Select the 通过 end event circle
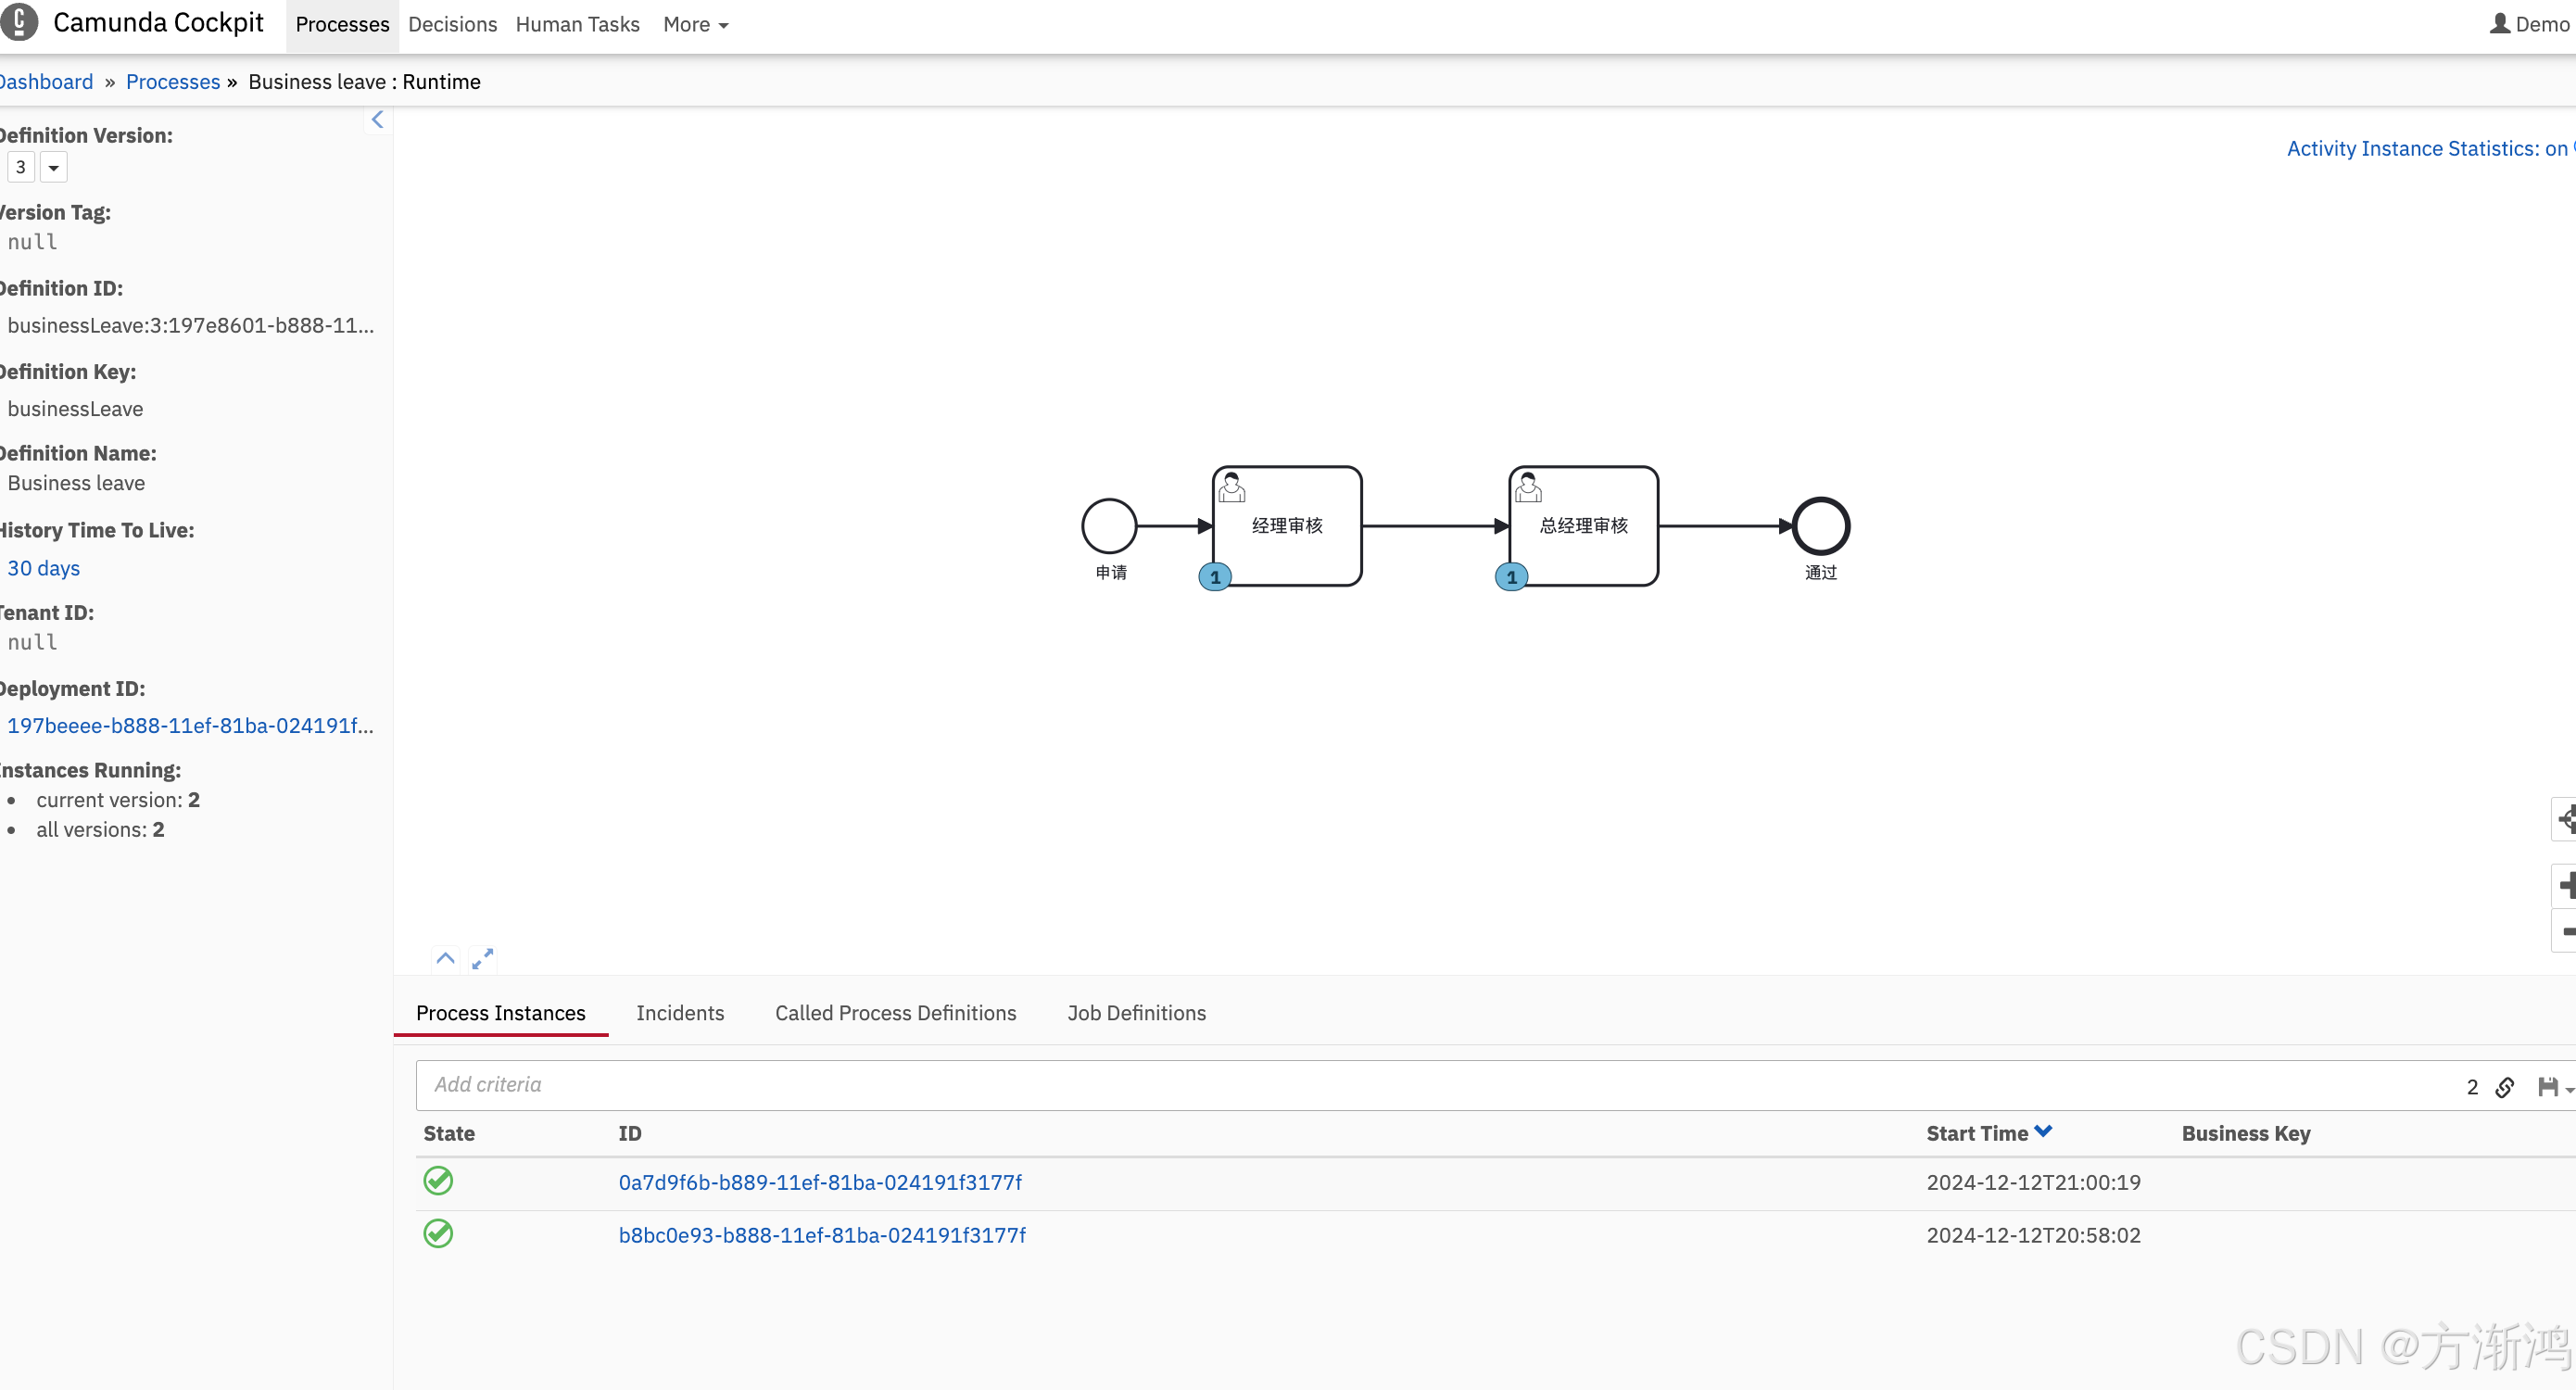 point(1820,526)
